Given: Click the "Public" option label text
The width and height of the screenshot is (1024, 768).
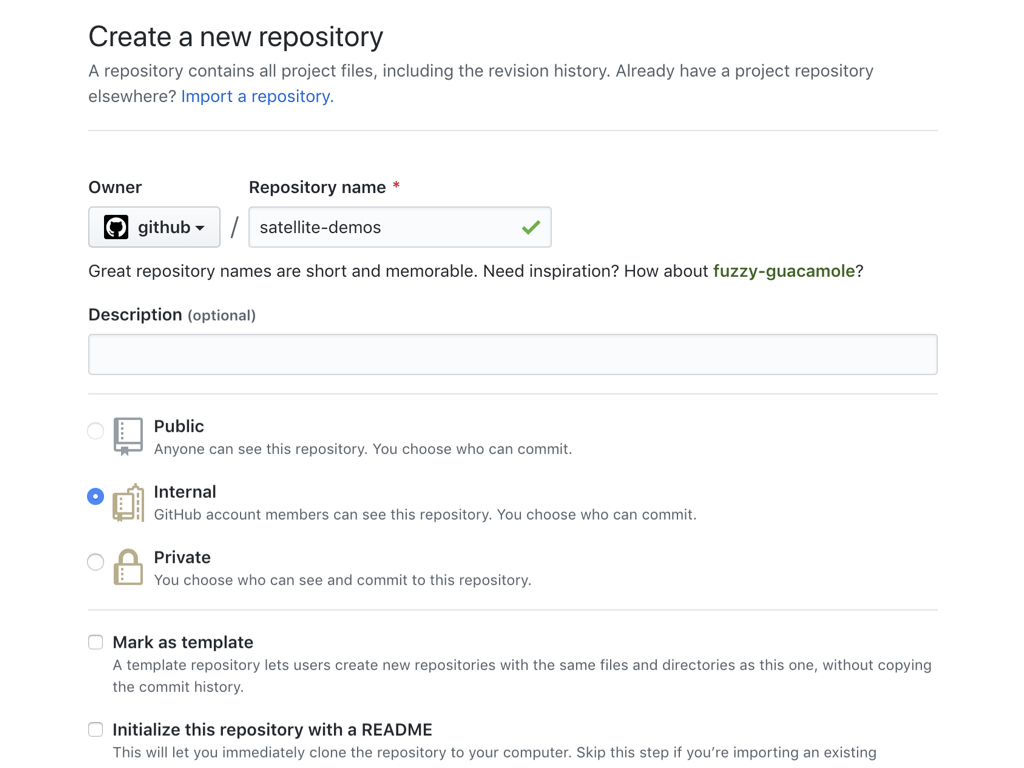Looking at the screenshot, I should pyautogui.click(x=179, y=426).
